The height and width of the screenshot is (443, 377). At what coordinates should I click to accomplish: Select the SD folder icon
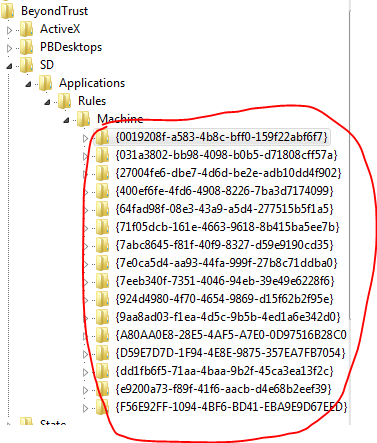click(x=26, y=65)
